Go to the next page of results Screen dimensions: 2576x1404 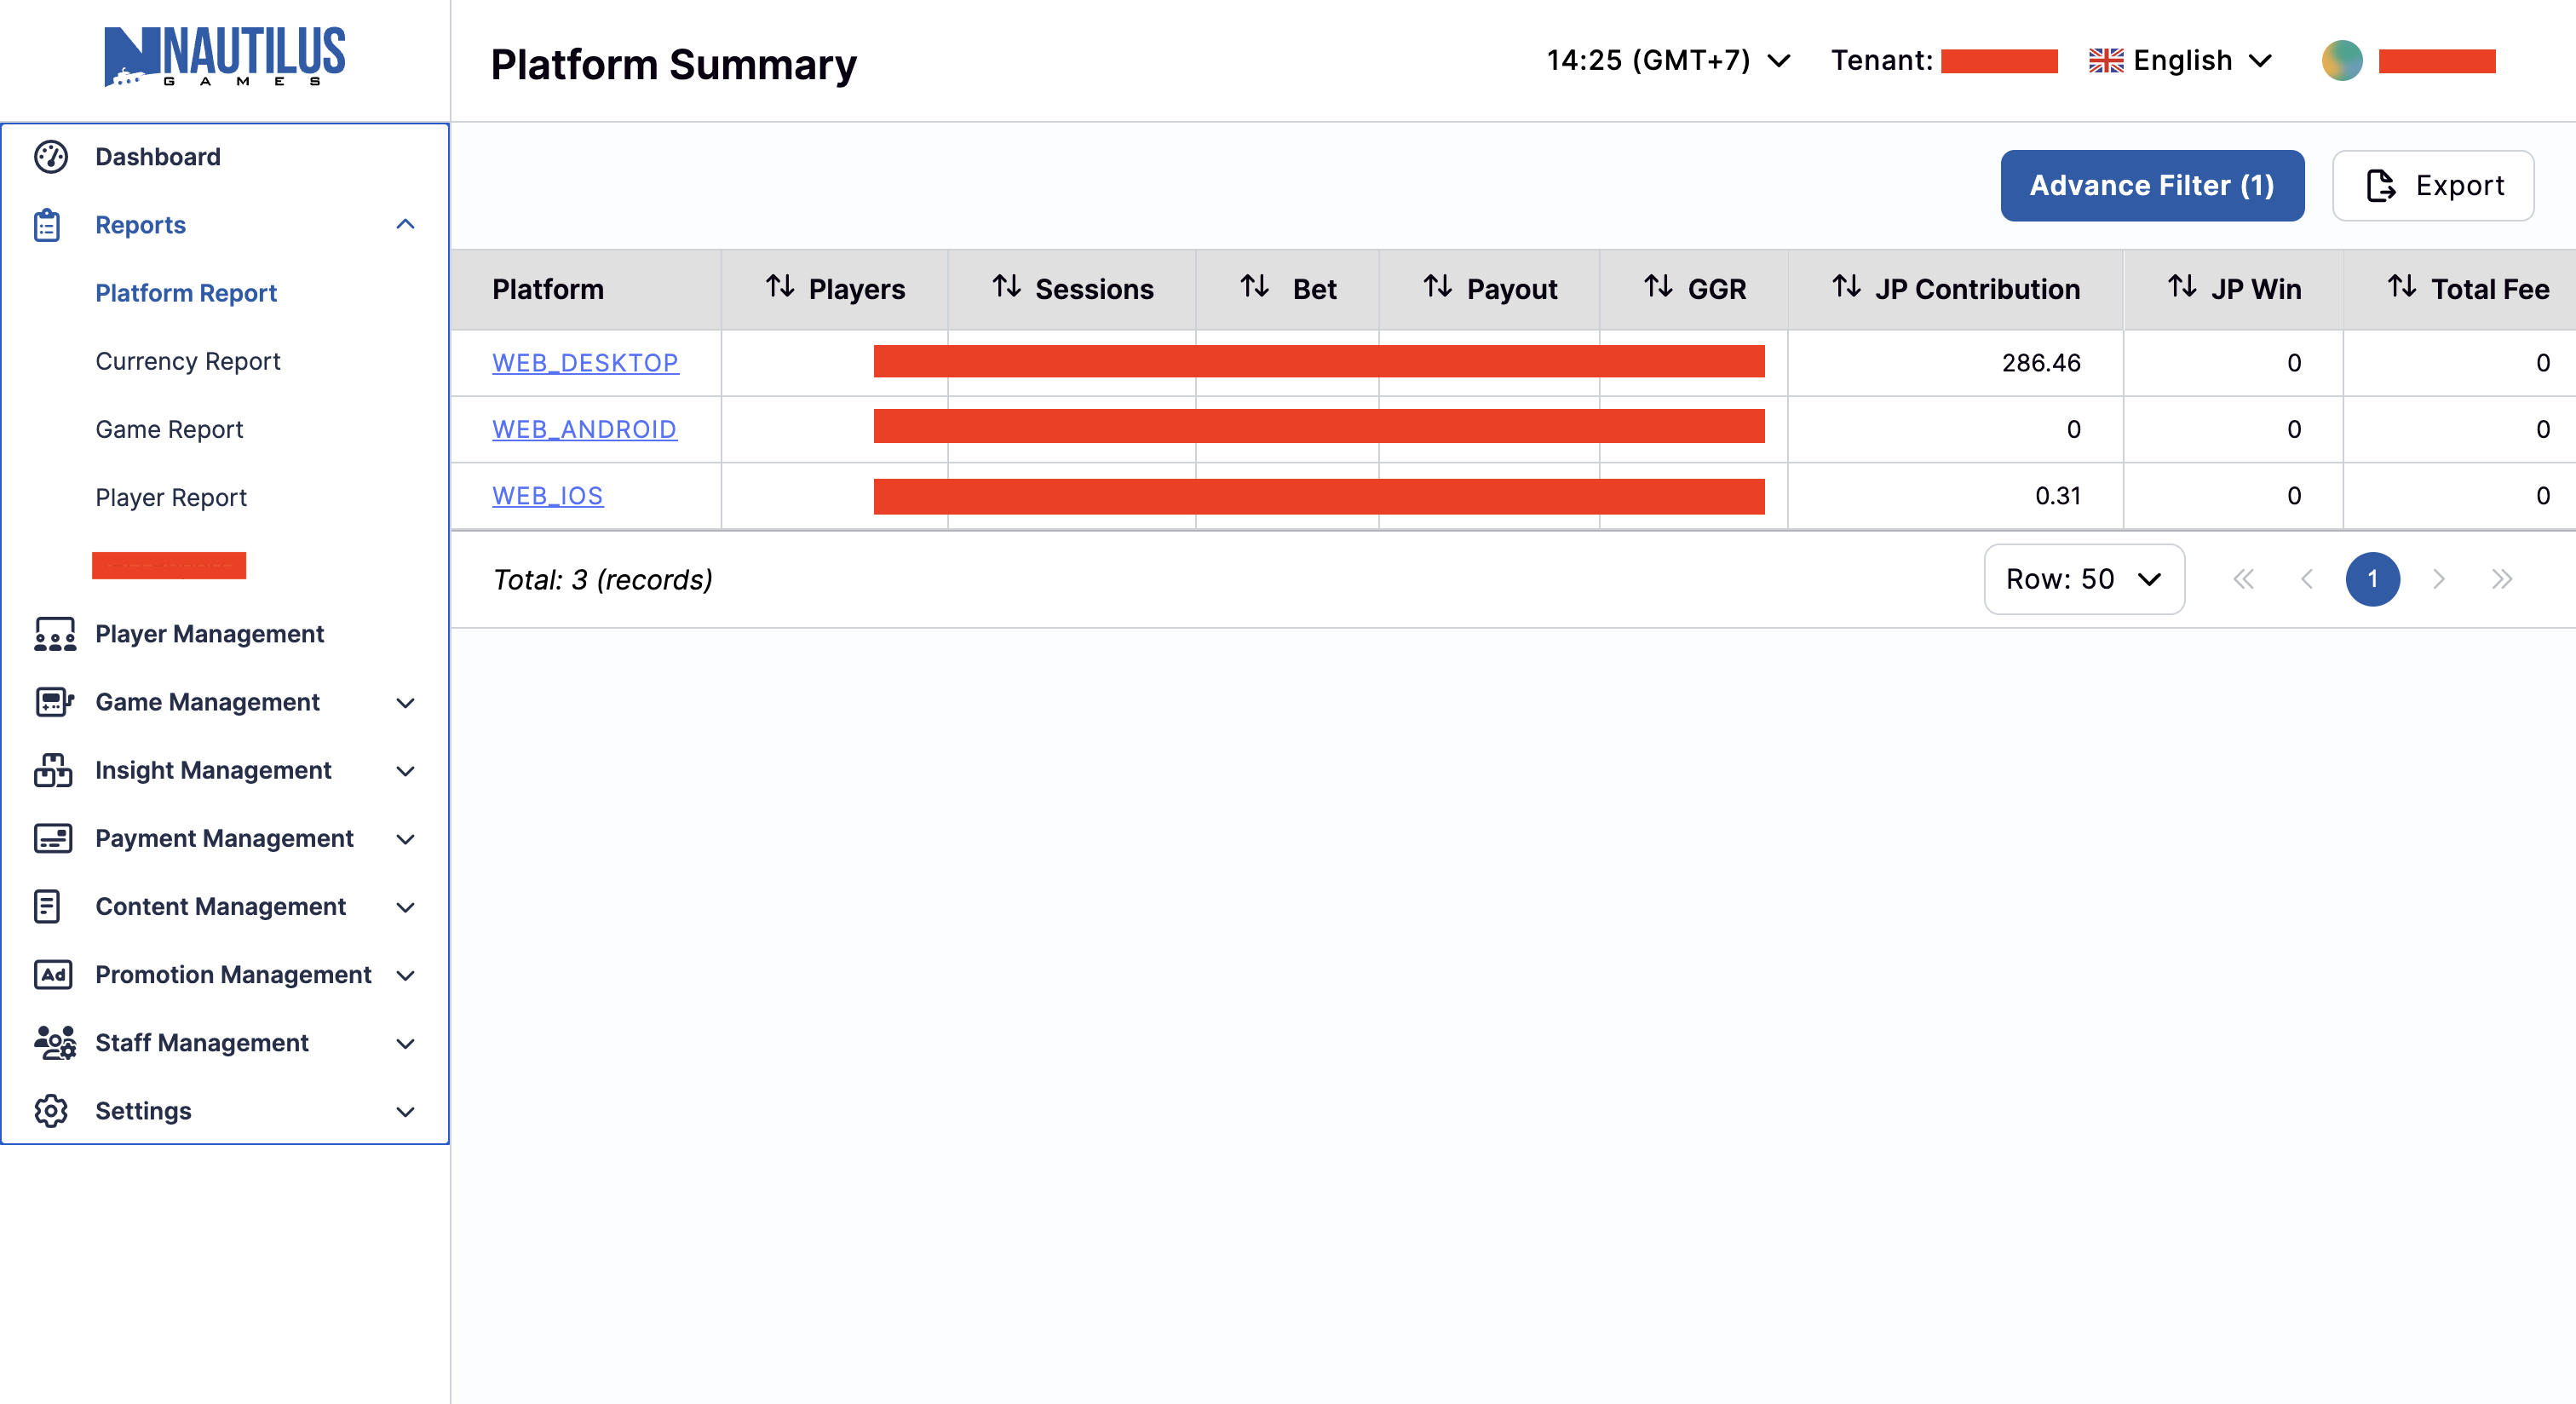coord(2438,579)
